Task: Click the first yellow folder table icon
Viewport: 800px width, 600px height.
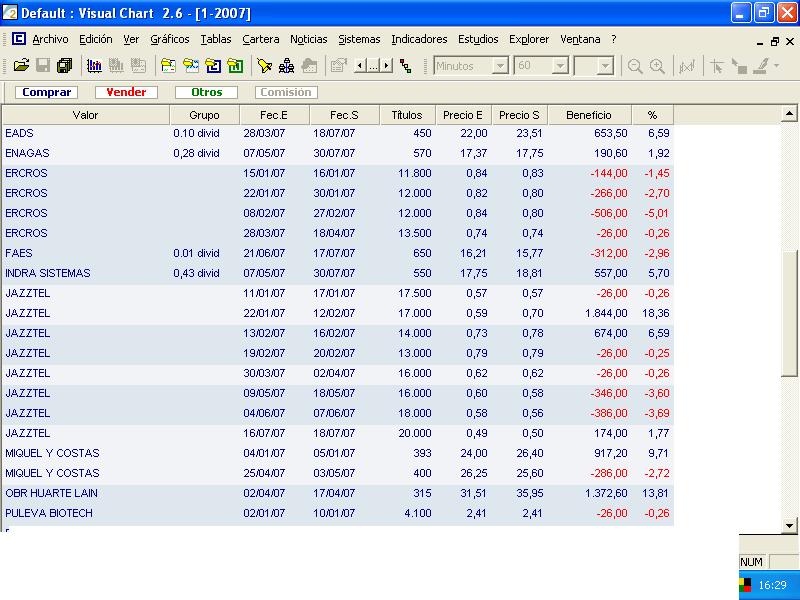Action: [x=168, y=66]
